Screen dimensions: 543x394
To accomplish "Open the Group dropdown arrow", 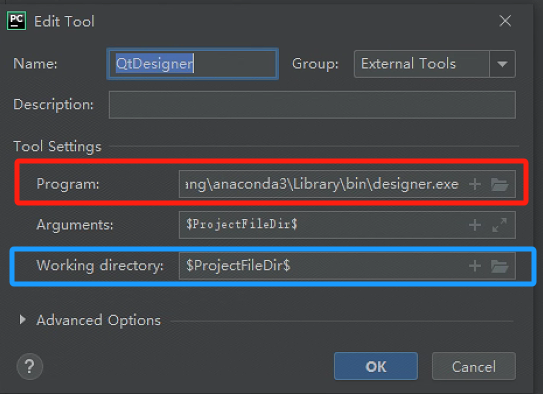I will coord(502,64).
